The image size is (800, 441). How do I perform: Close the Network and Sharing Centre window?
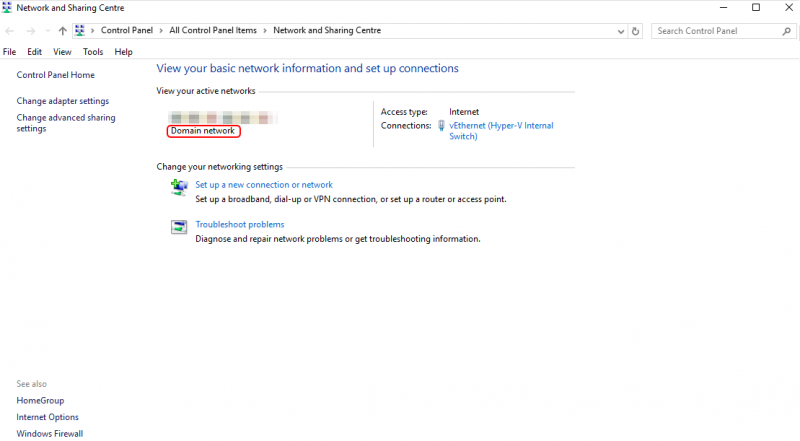click(788, 8)
